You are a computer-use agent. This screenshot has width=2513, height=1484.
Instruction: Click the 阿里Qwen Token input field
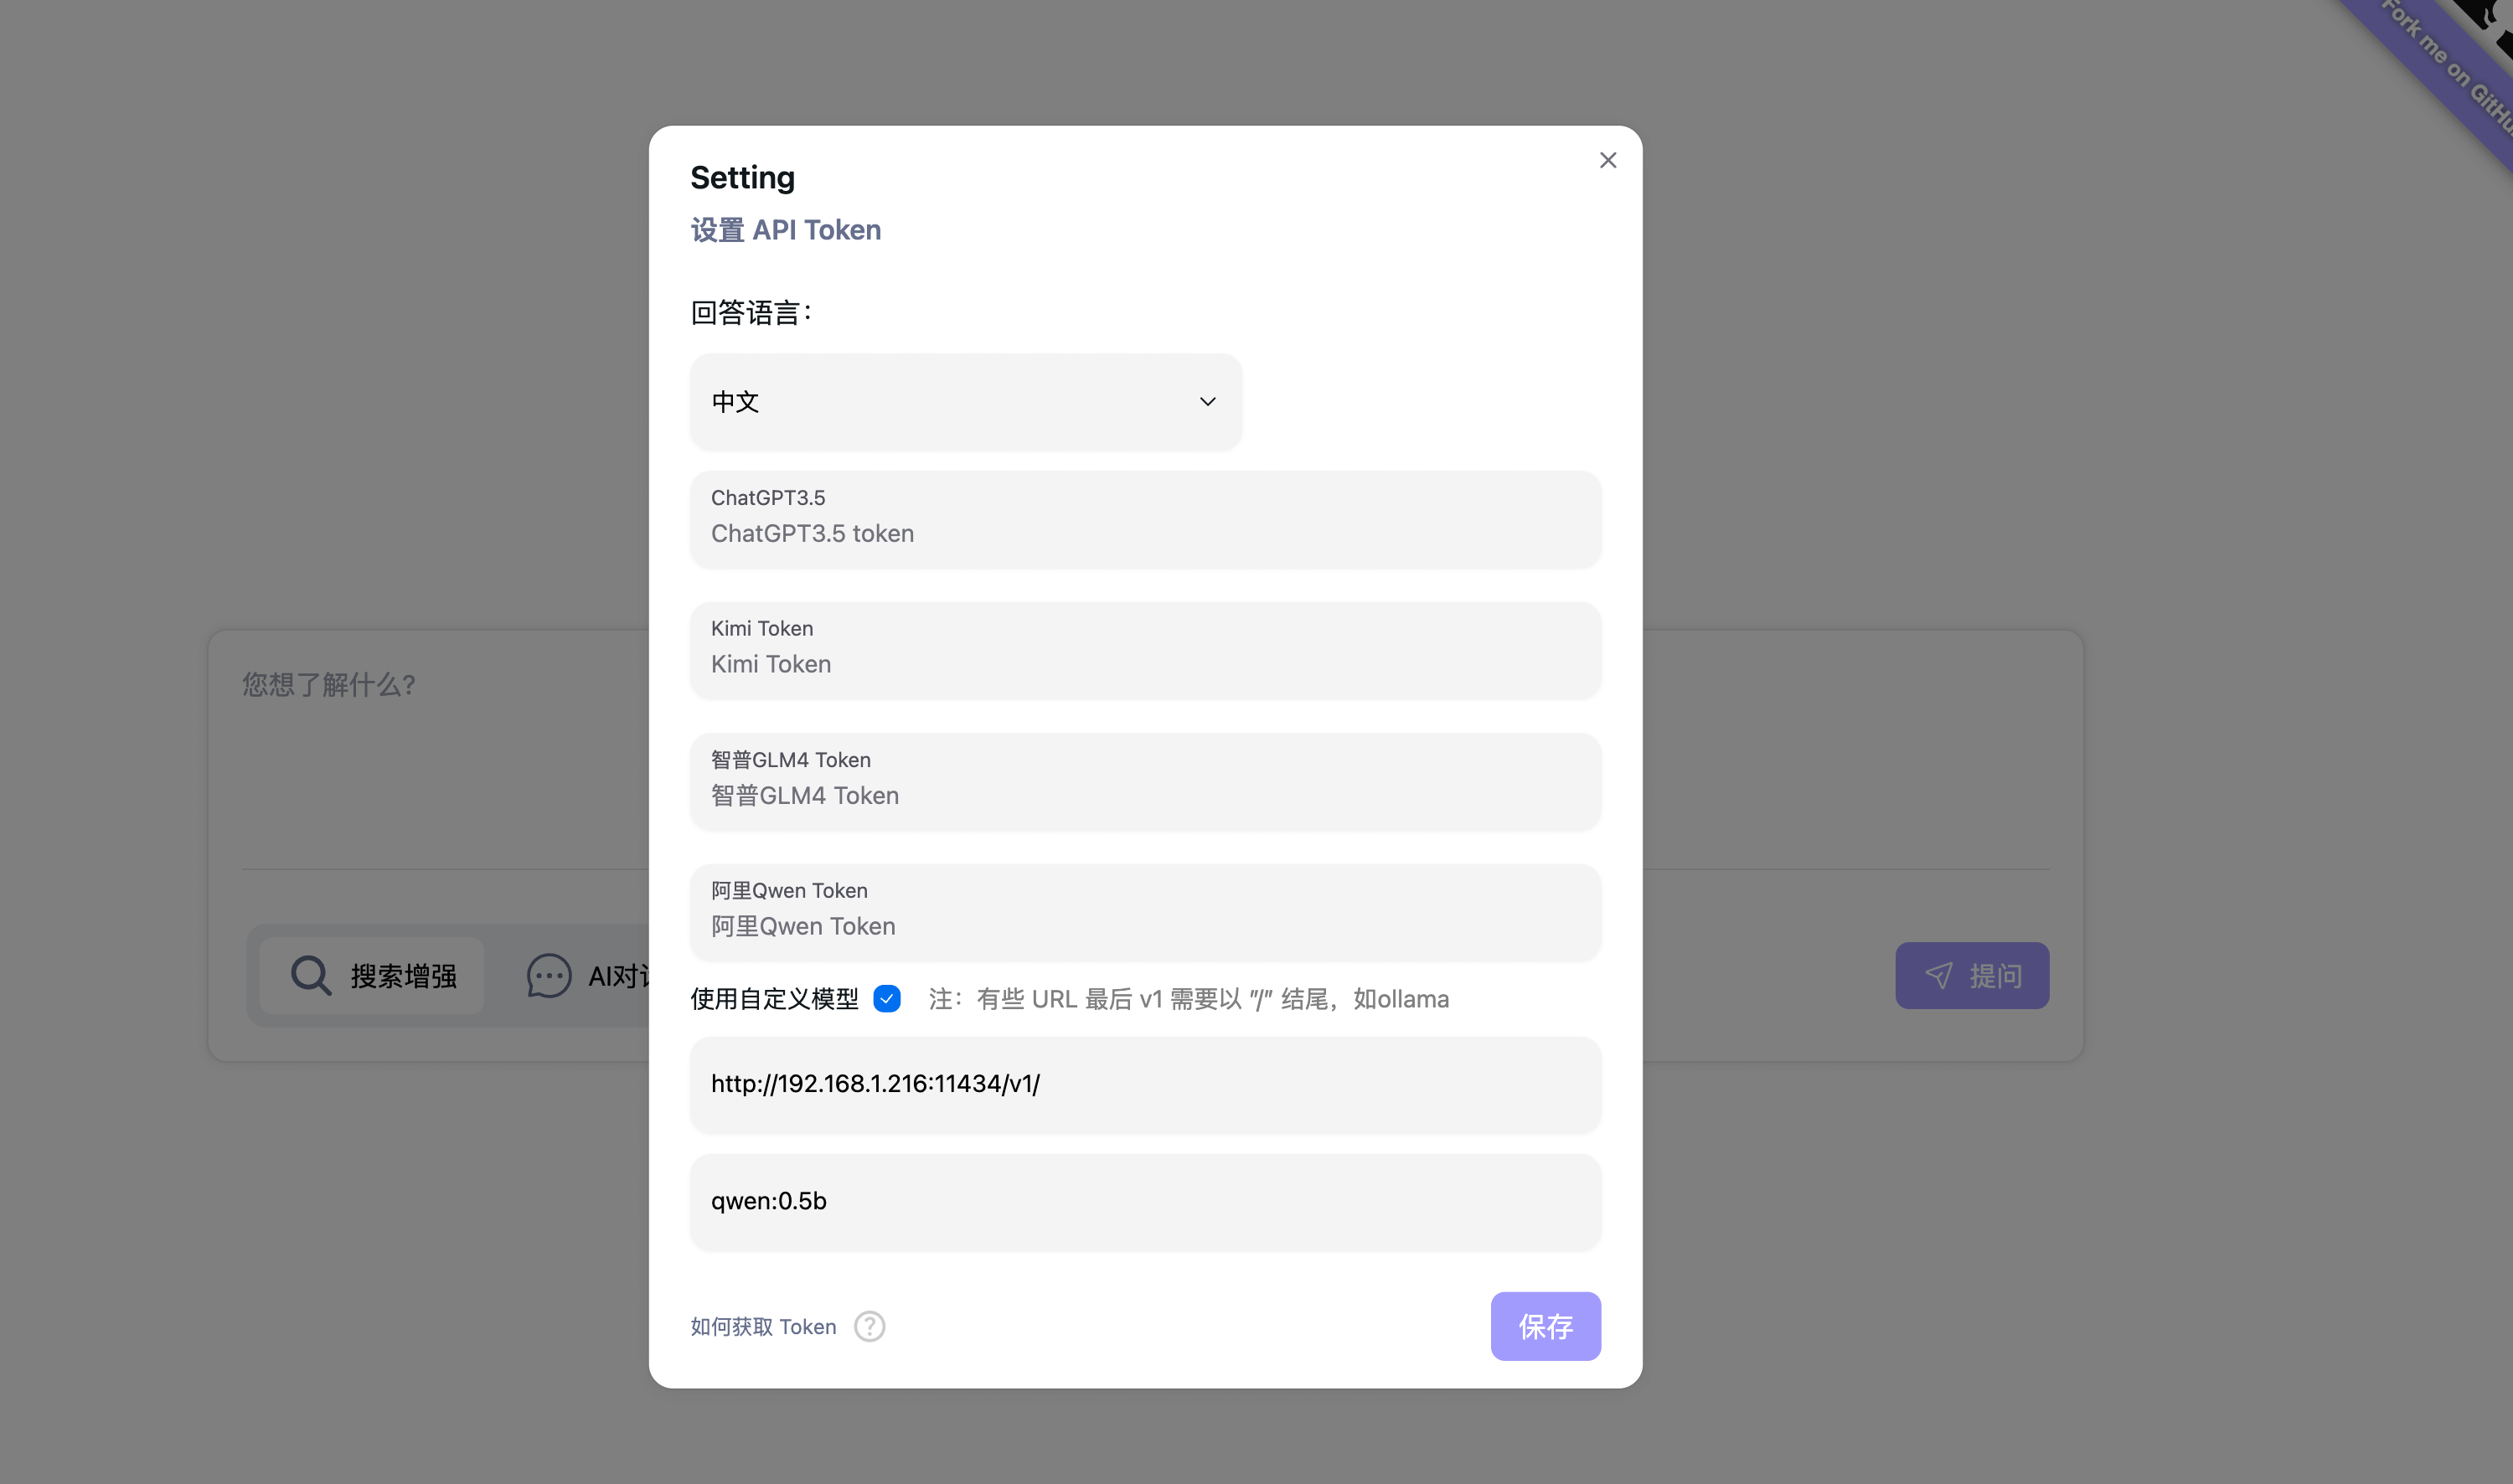click(x=1144, y=926)
